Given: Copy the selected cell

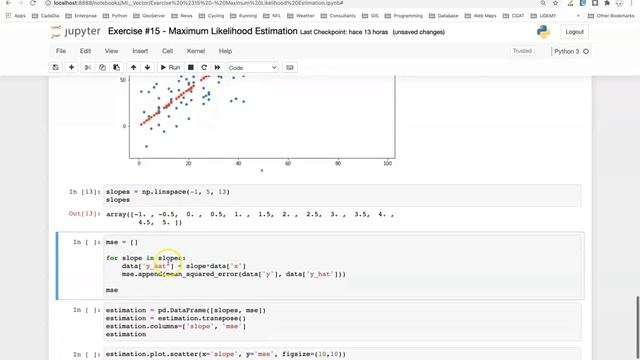Looking at the screenshot, I should point(102,67).
